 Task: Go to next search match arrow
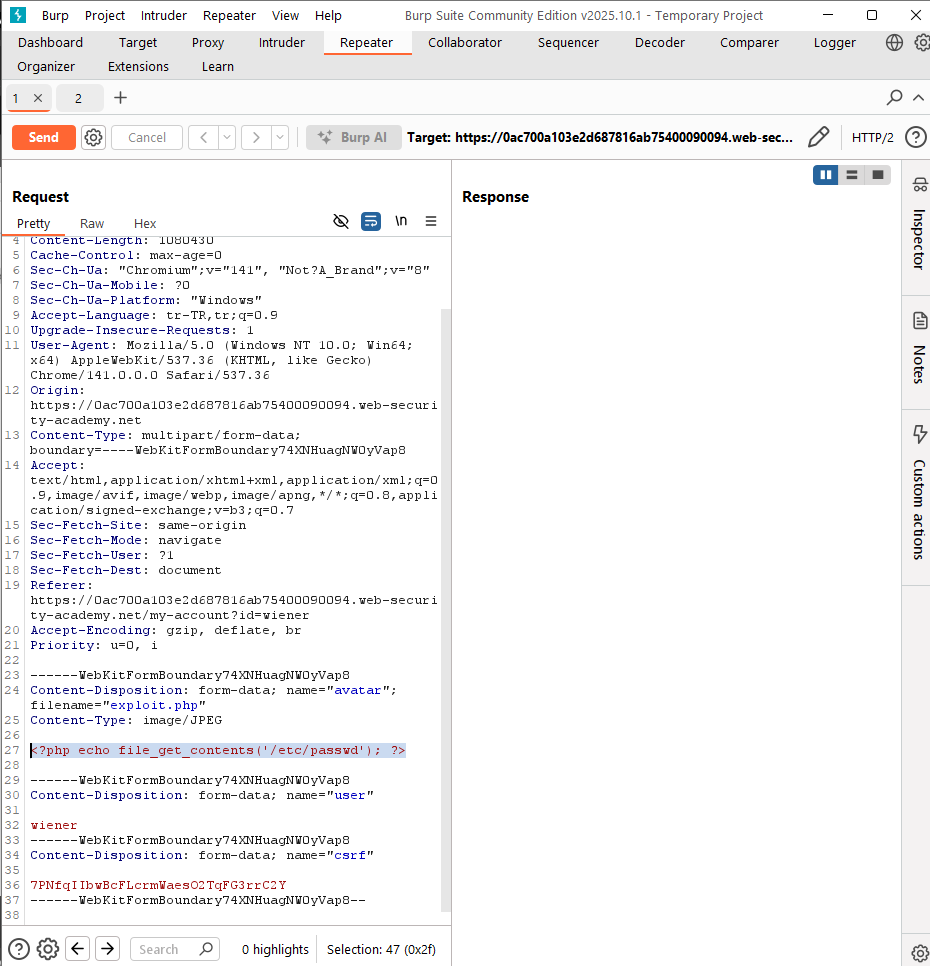107,949
